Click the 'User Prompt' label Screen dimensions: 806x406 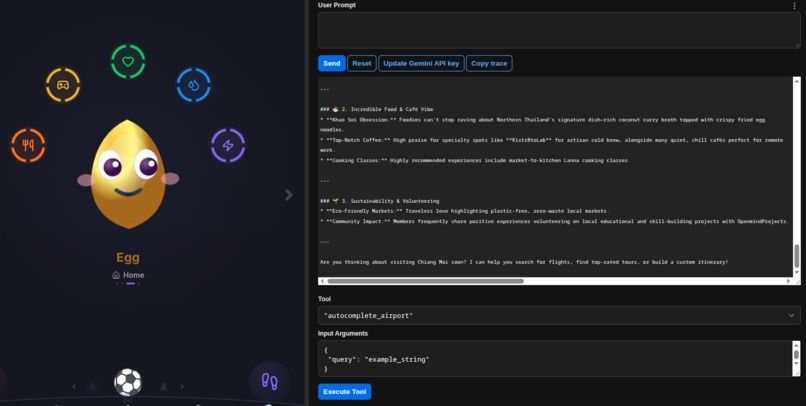click(x=337, y=5)
